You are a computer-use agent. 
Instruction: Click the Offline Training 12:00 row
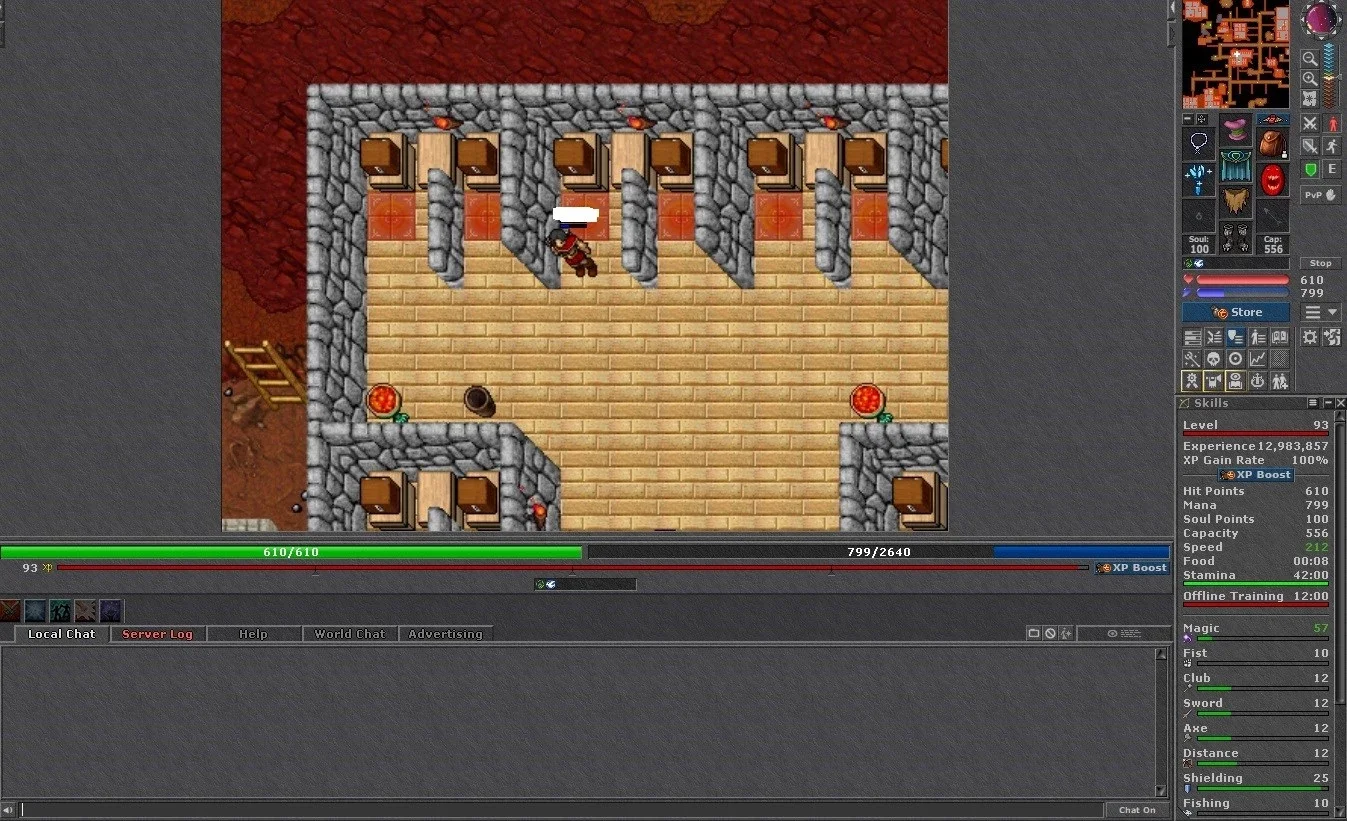(1256, 598)
